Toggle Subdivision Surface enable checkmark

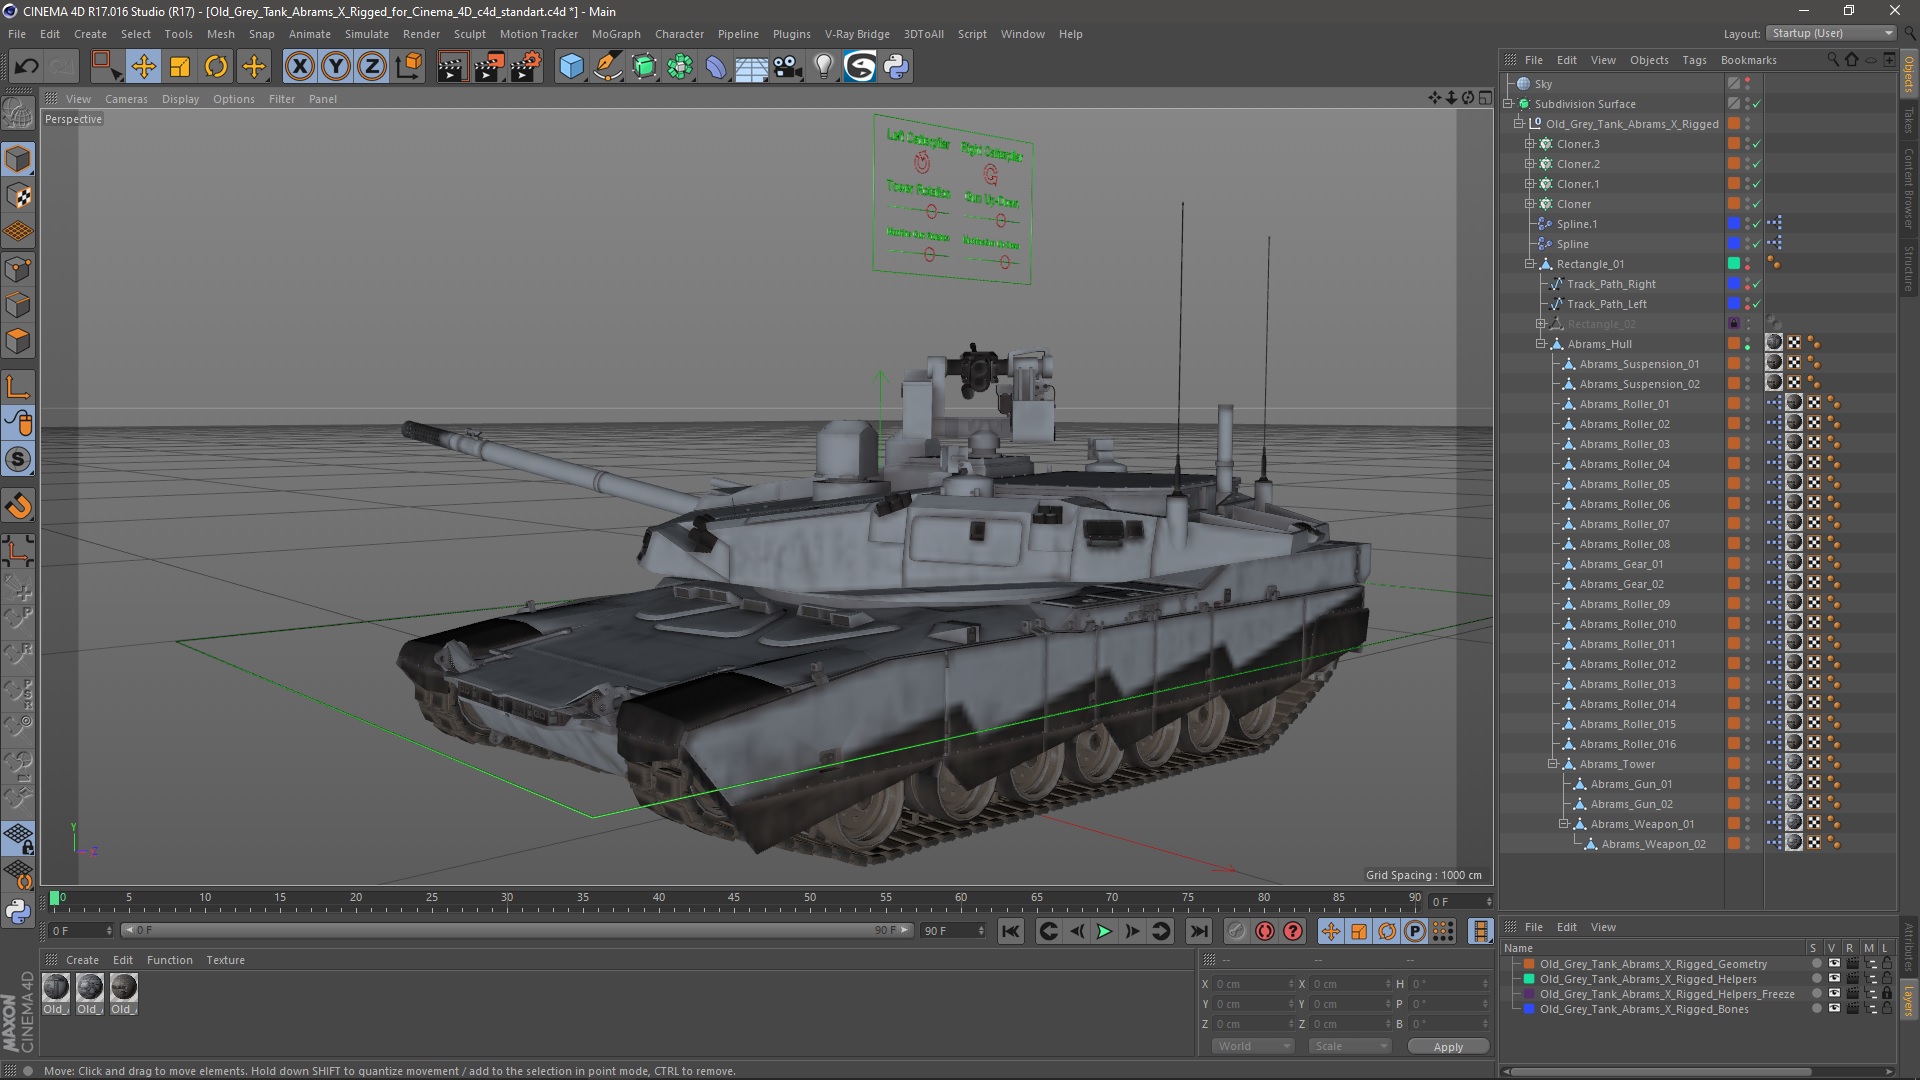[1756, 104]
